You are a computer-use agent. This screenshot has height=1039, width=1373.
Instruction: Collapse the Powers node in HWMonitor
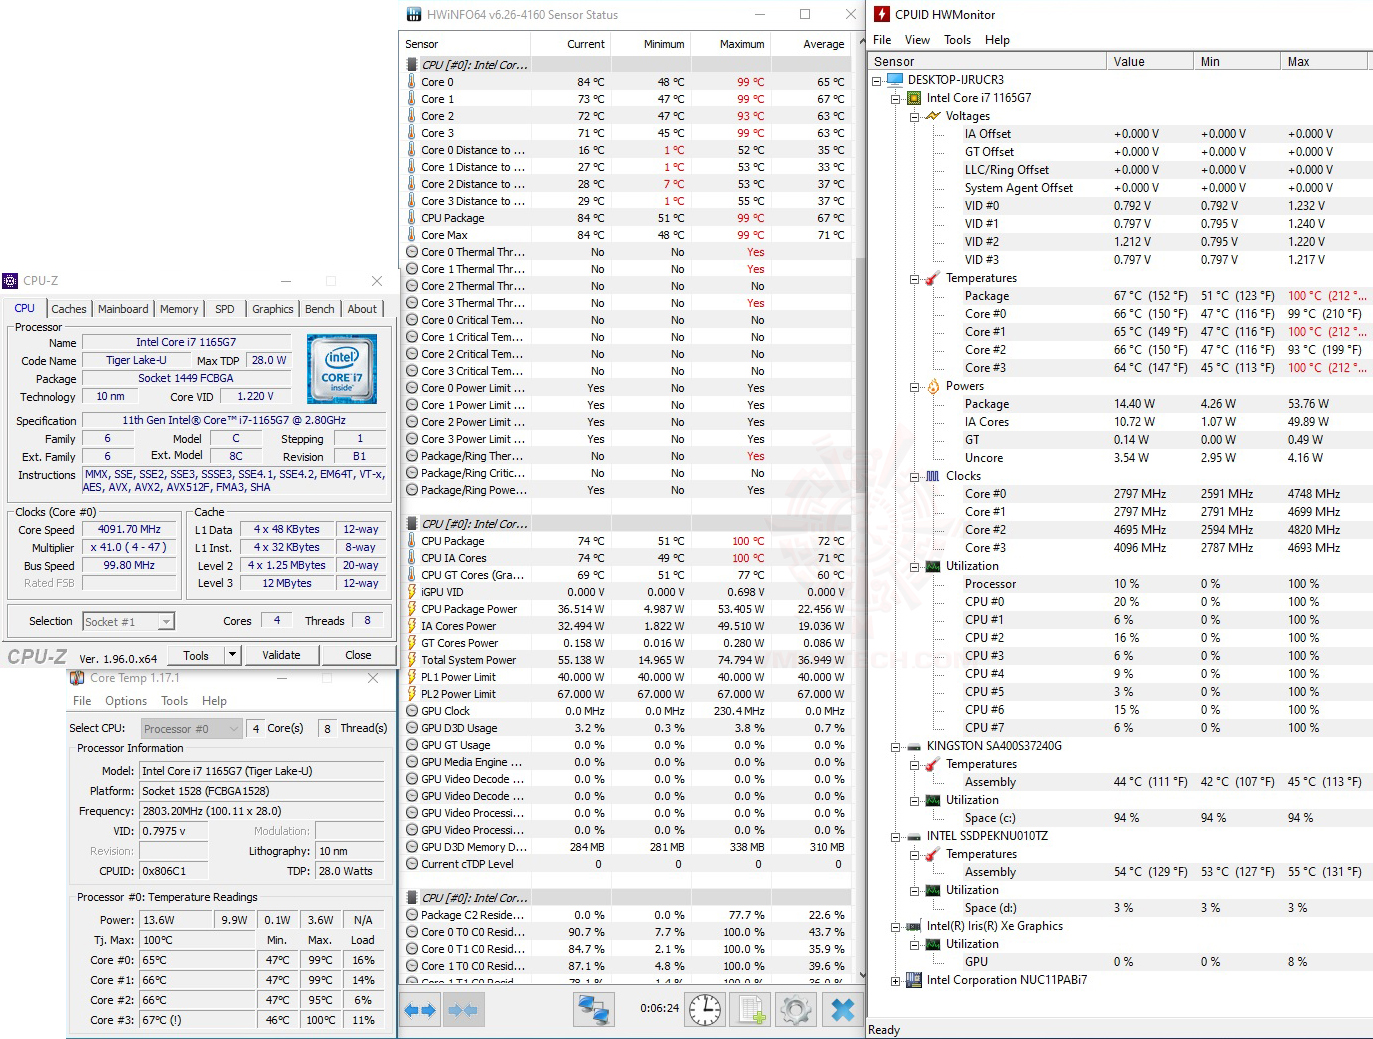pos(915,386)
